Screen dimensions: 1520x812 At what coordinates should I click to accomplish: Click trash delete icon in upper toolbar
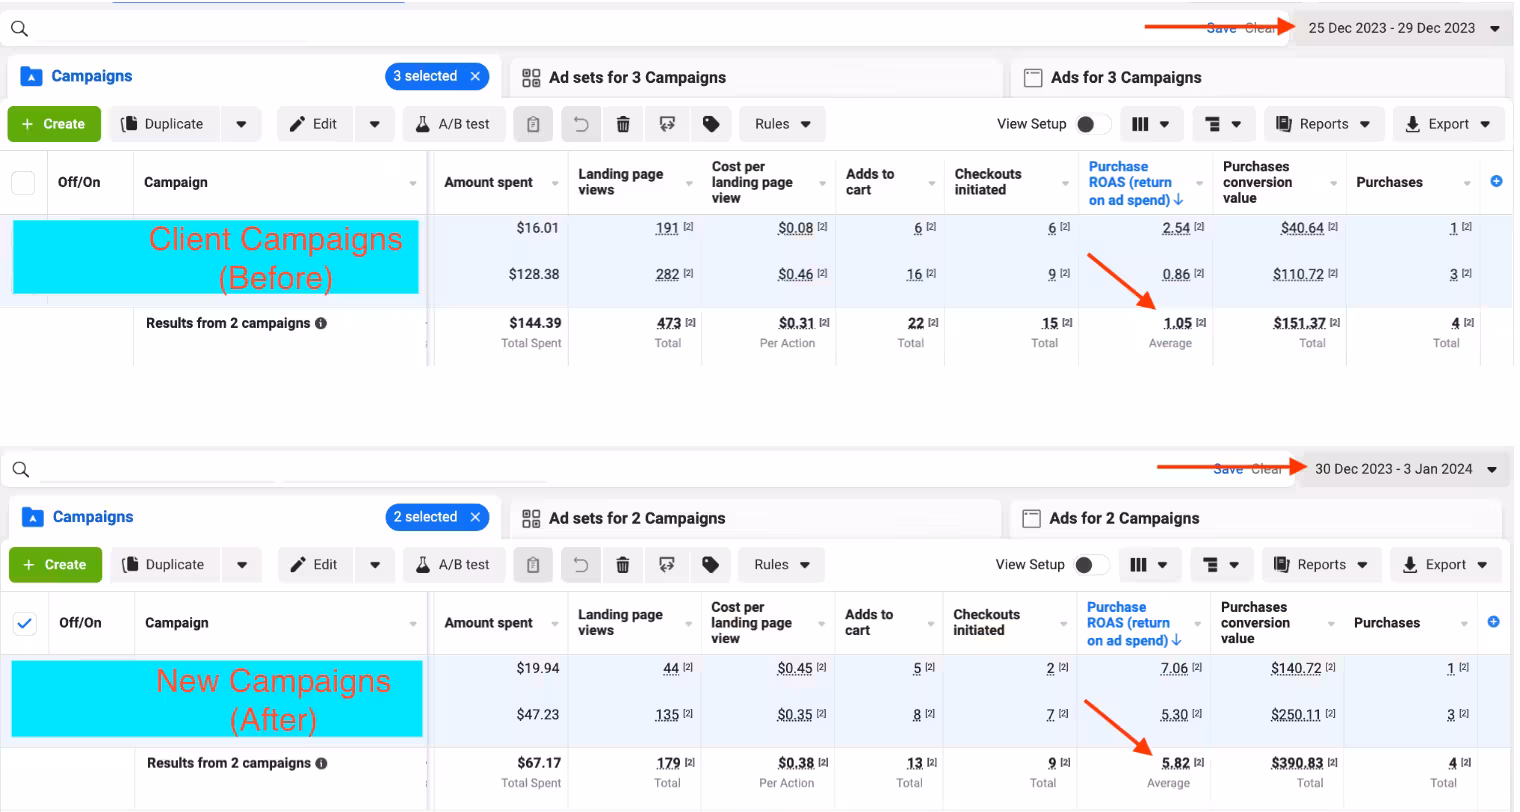click(x=623, y=124)
